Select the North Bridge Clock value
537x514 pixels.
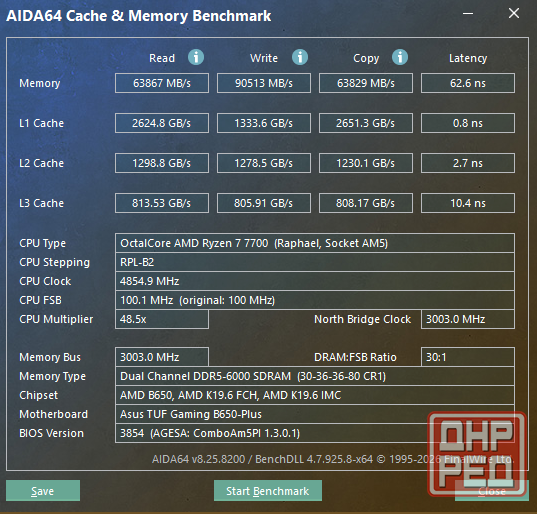(468, 319)
